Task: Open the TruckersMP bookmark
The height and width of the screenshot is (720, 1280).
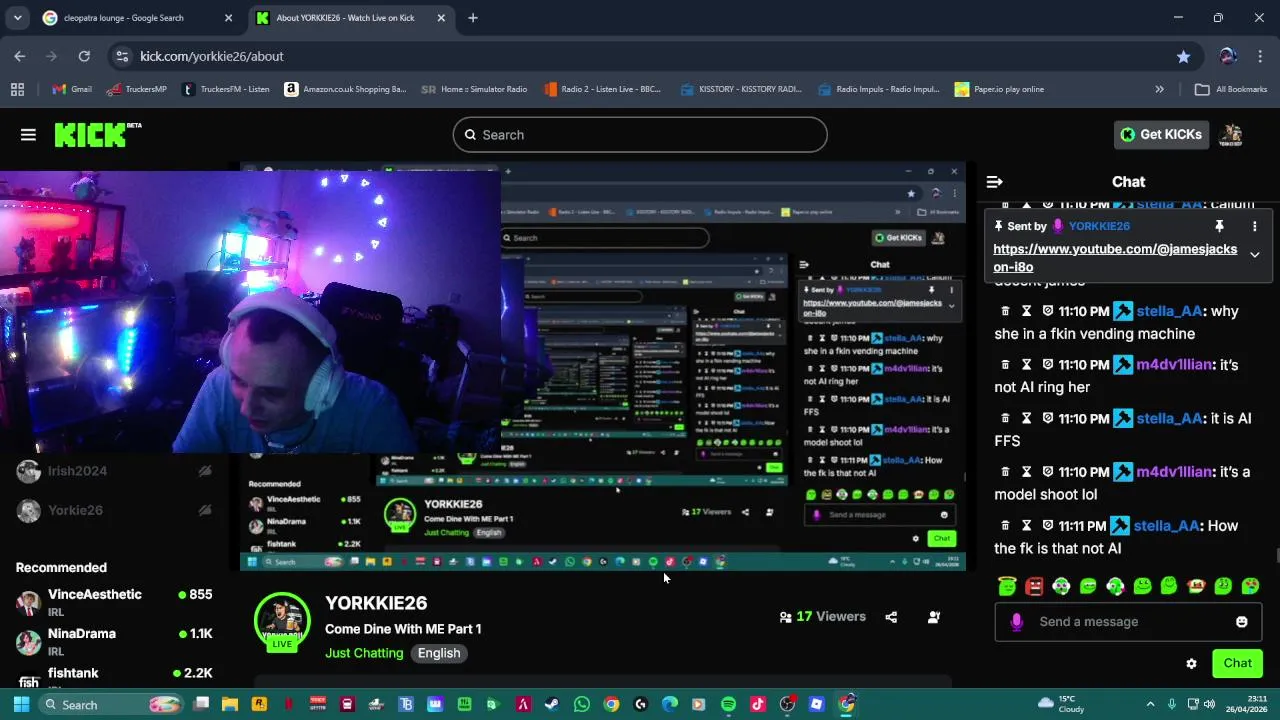Action: coord(137,89)
